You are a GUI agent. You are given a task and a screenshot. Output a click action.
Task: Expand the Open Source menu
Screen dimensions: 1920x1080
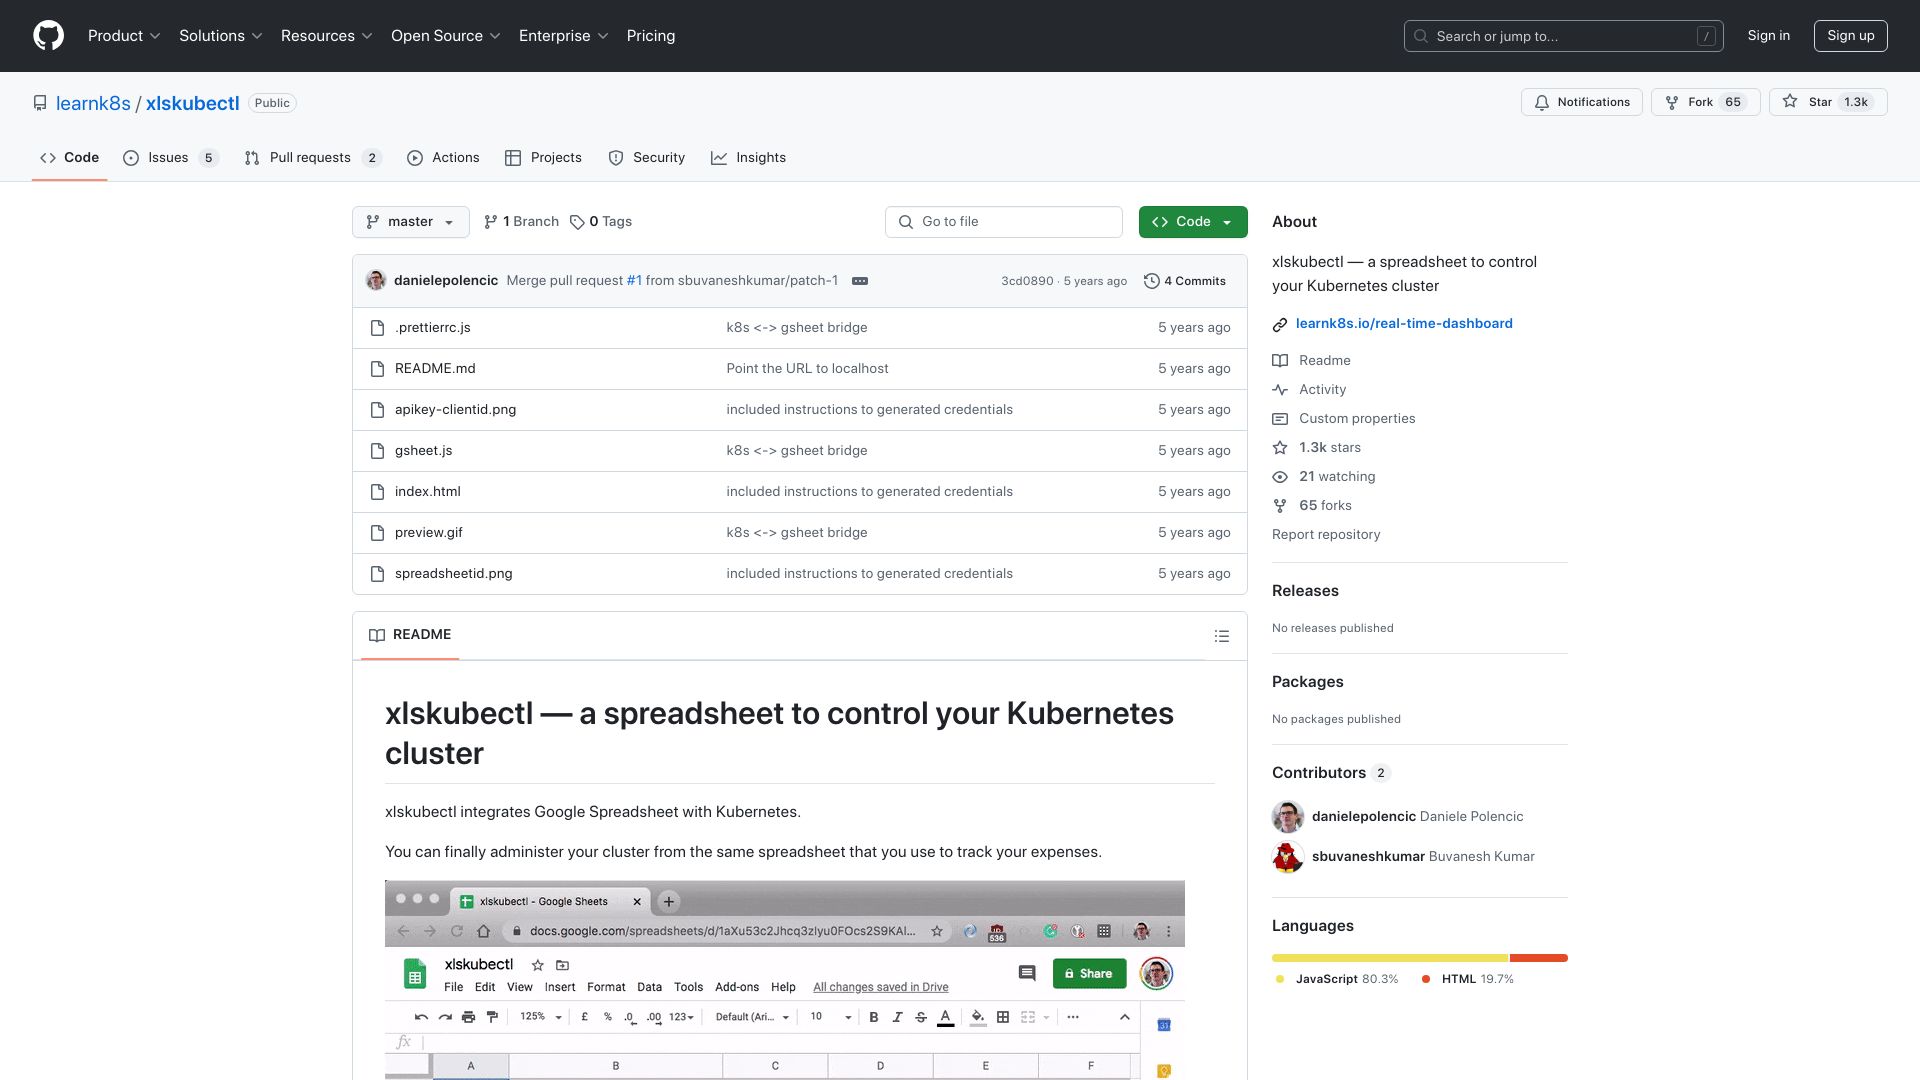pyautogui.click(x=445, y=36)
